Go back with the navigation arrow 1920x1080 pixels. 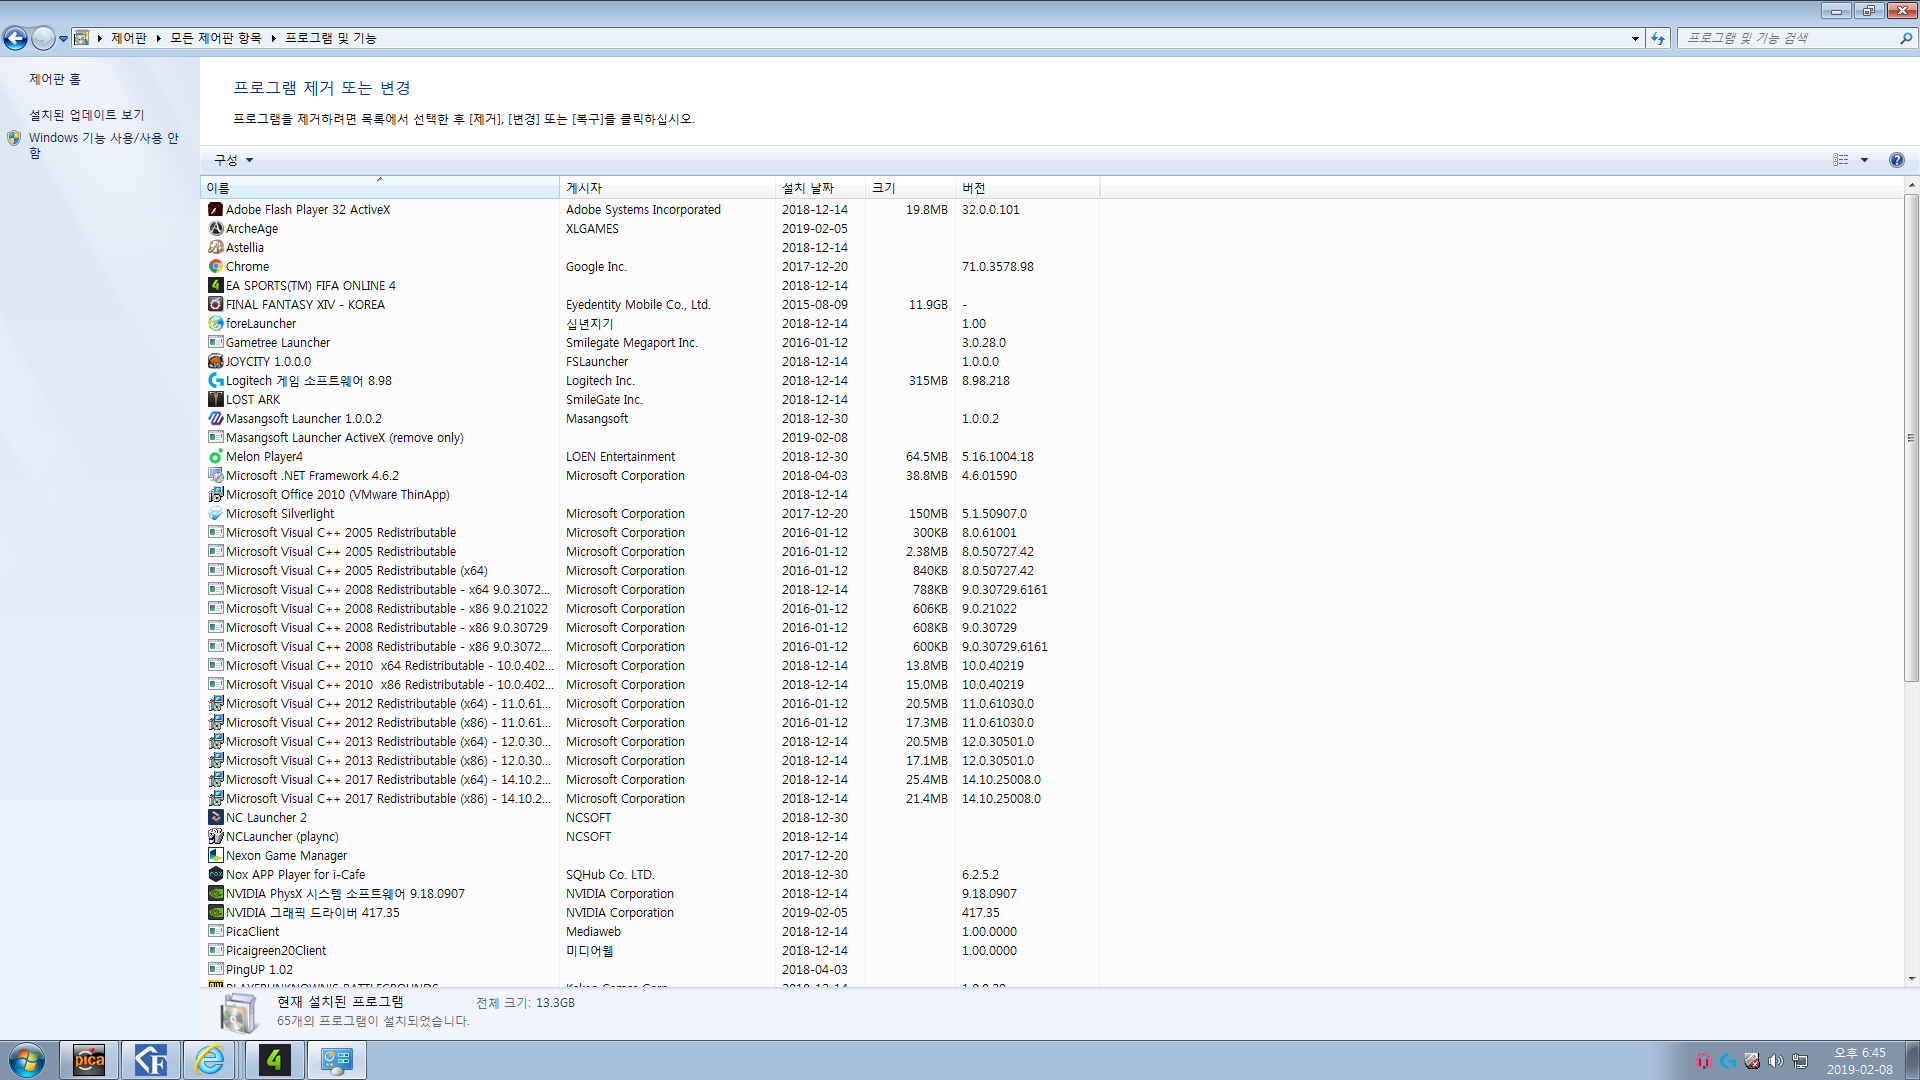pos(15,38)
